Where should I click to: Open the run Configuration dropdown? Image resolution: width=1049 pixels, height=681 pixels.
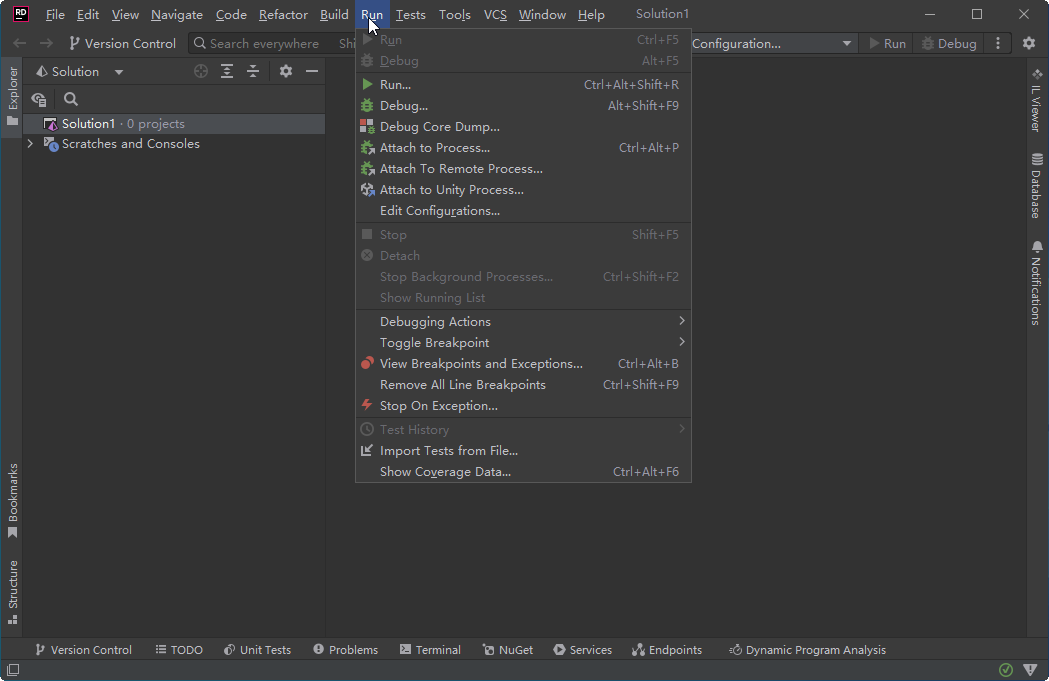(x=773, y=43)
